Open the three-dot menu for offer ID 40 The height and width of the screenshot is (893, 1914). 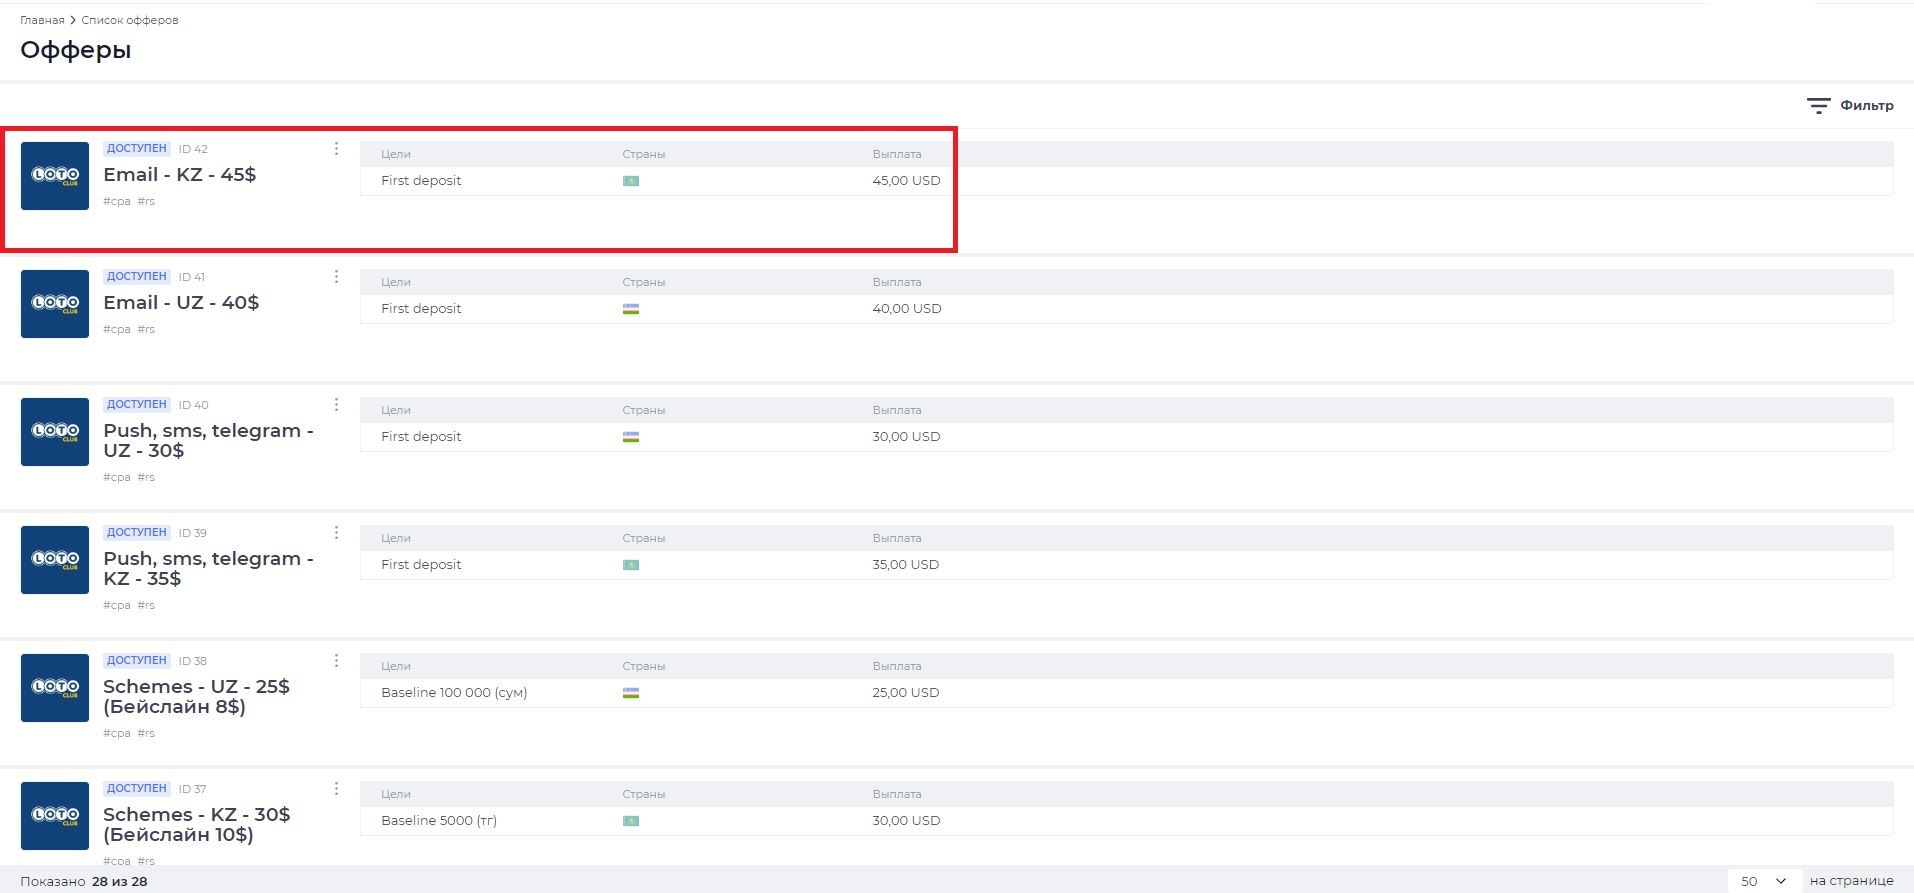click(x=336, y=404)
